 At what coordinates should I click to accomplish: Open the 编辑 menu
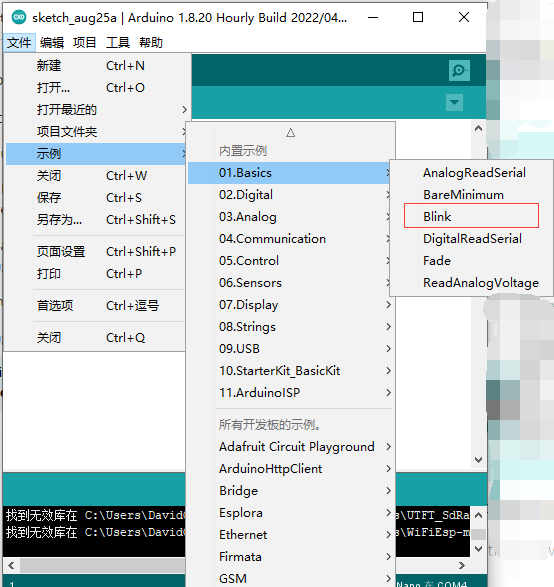coord(52,42)
